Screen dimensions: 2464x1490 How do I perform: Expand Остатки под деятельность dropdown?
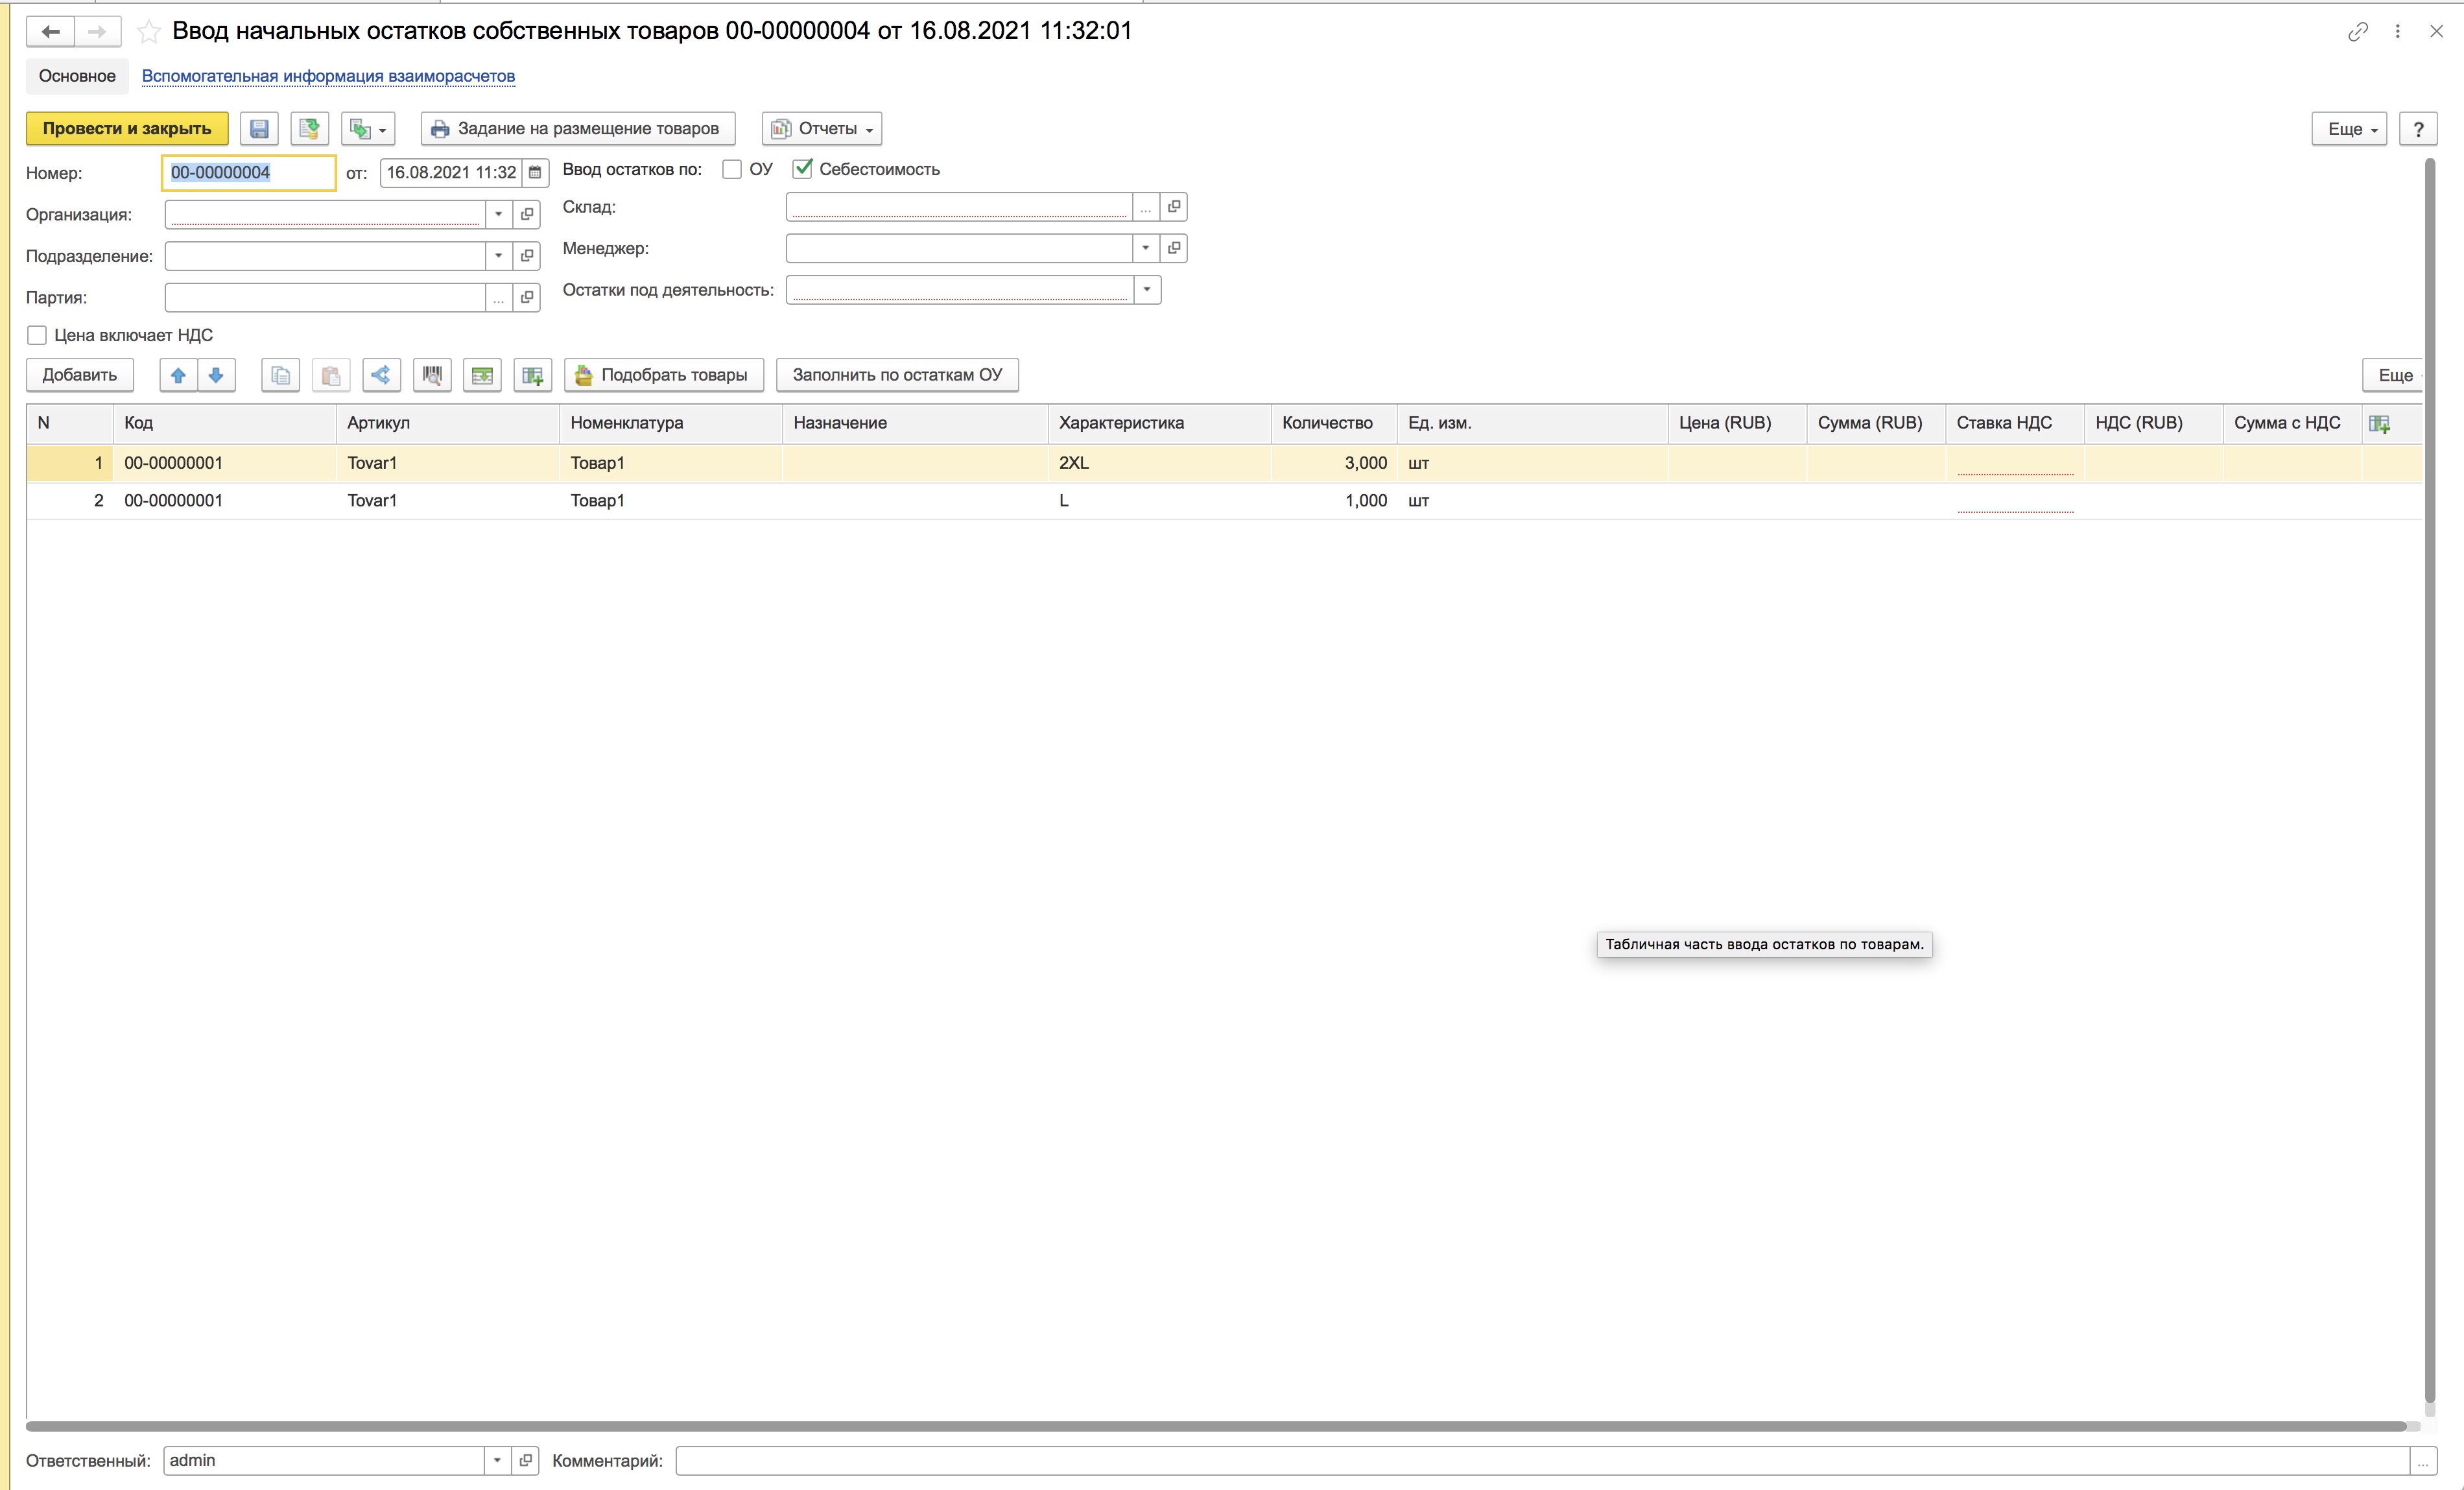tap(1147, 290)
